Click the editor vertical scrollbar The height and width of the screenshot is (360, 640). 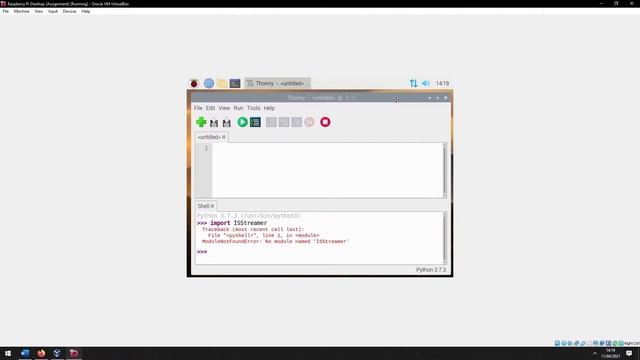[x=444, y=171]
